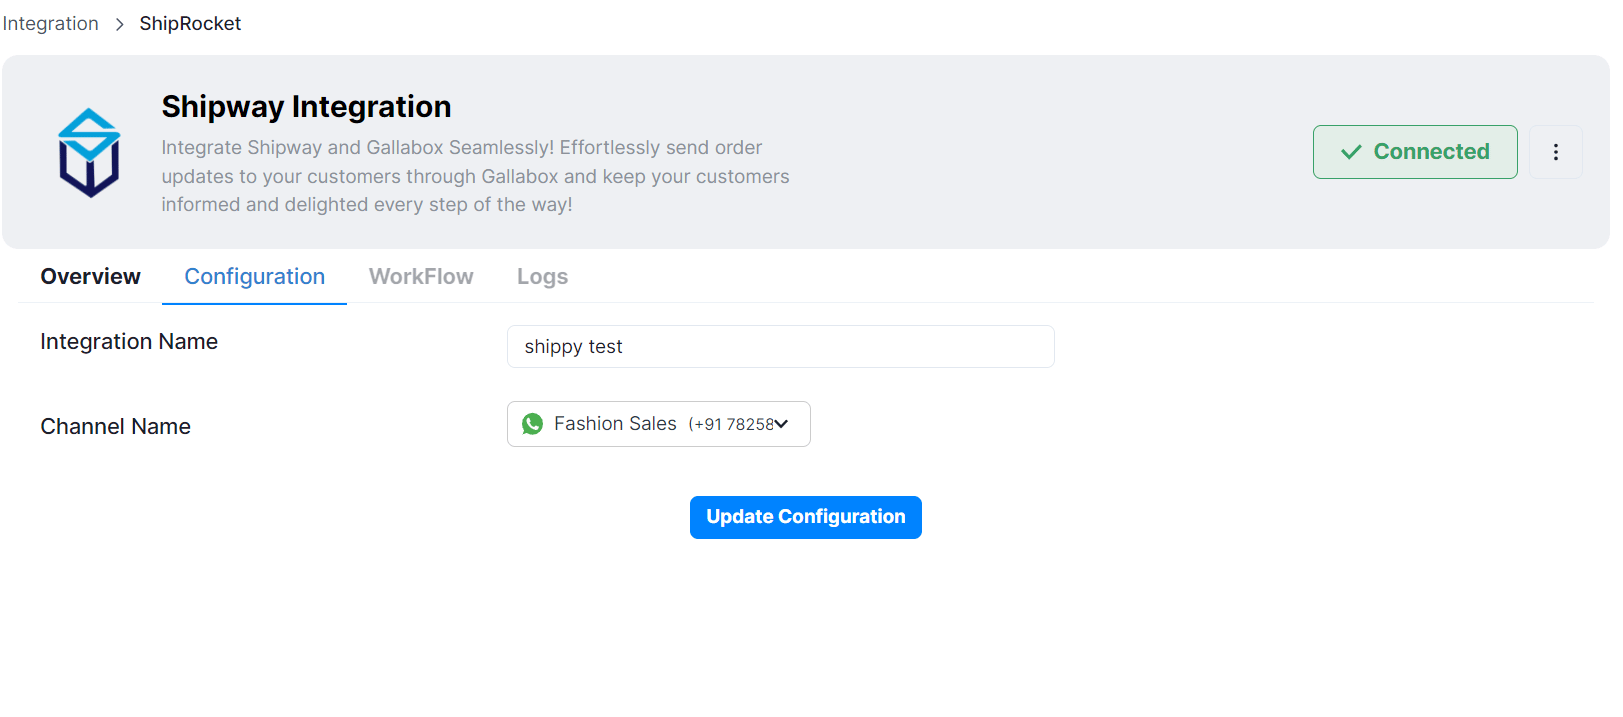This screenshot has height=717, width=1623.
Task: Click the Integration Name label
Action: [129, 342]
